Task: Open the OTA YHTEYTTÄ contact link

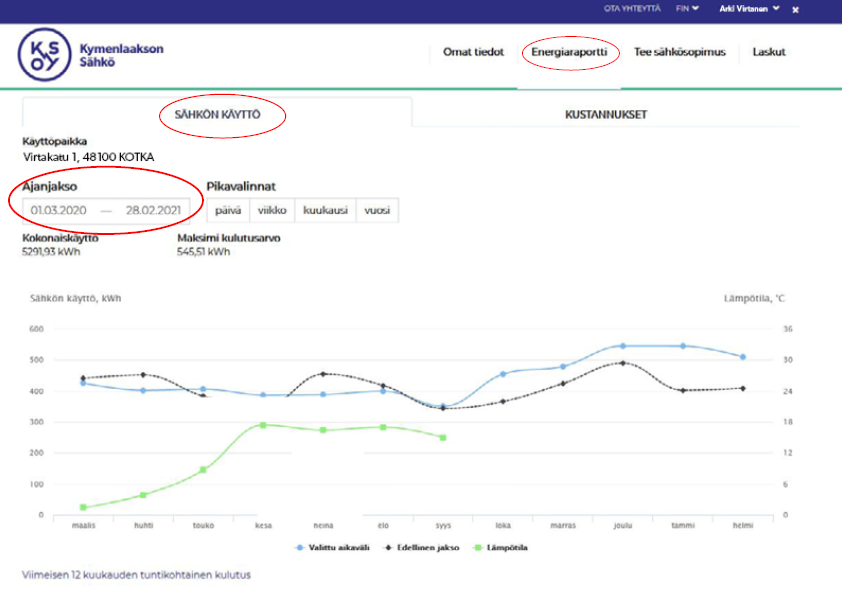Action: pos(632,9)
